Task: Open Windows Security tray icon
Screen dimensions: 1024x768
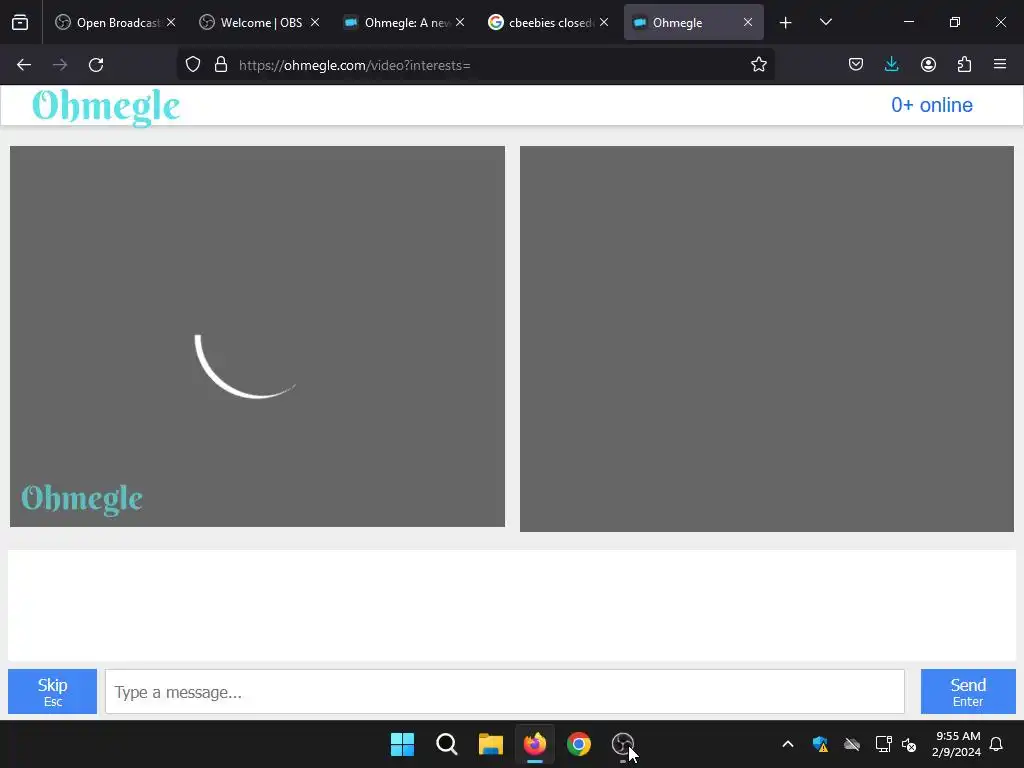Action: pos(820,744)
